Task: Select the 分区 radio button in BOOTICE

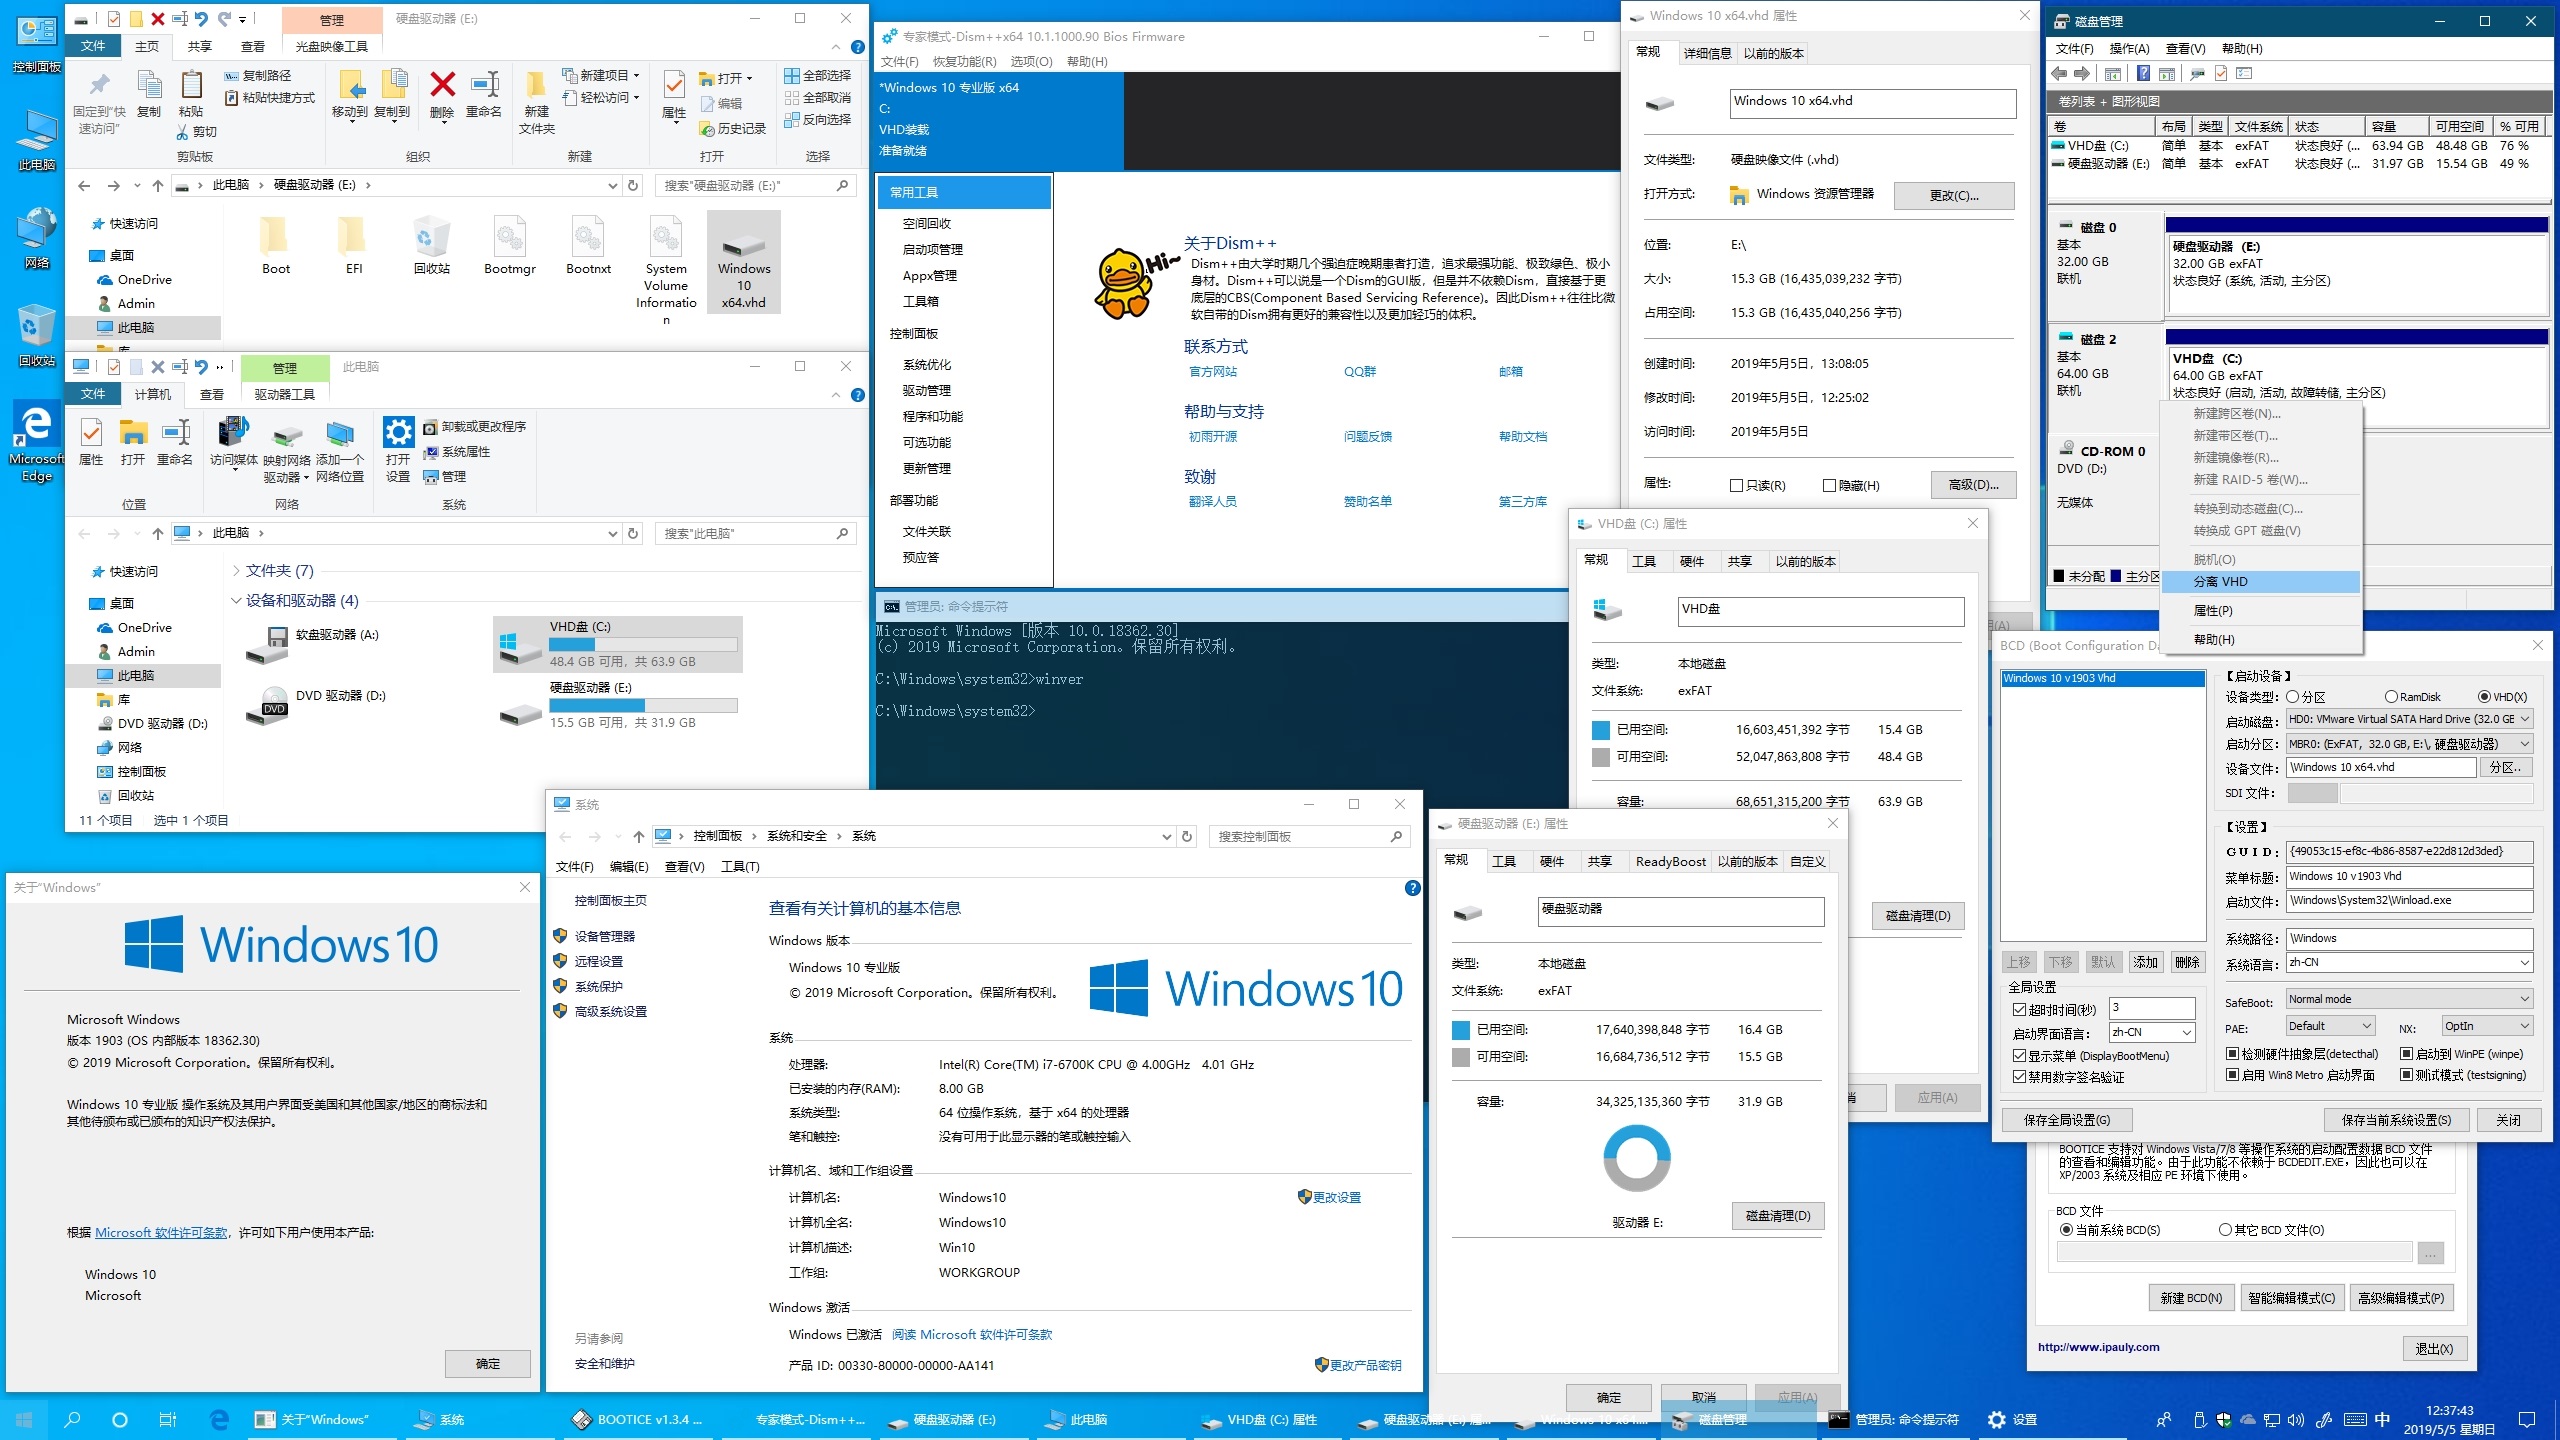Action: (x=2292, y=697)
